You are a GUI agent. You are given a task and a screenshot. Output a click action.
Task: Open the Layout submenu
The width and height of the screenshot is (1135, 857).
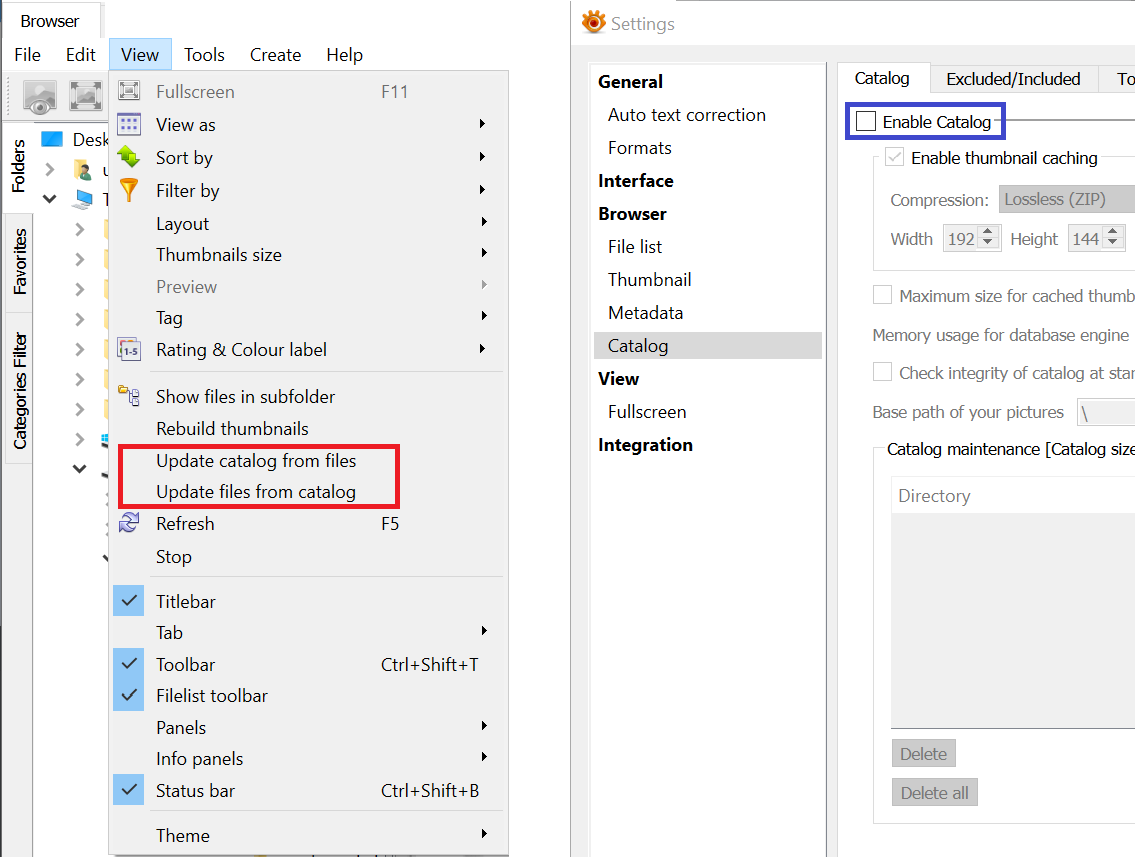[308, 224]
